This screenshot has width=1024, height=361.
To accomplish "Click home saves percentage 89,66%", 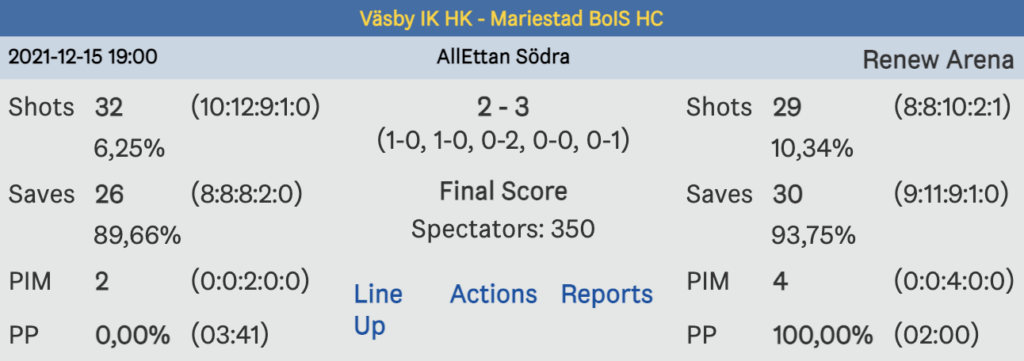I will (137, 235).
